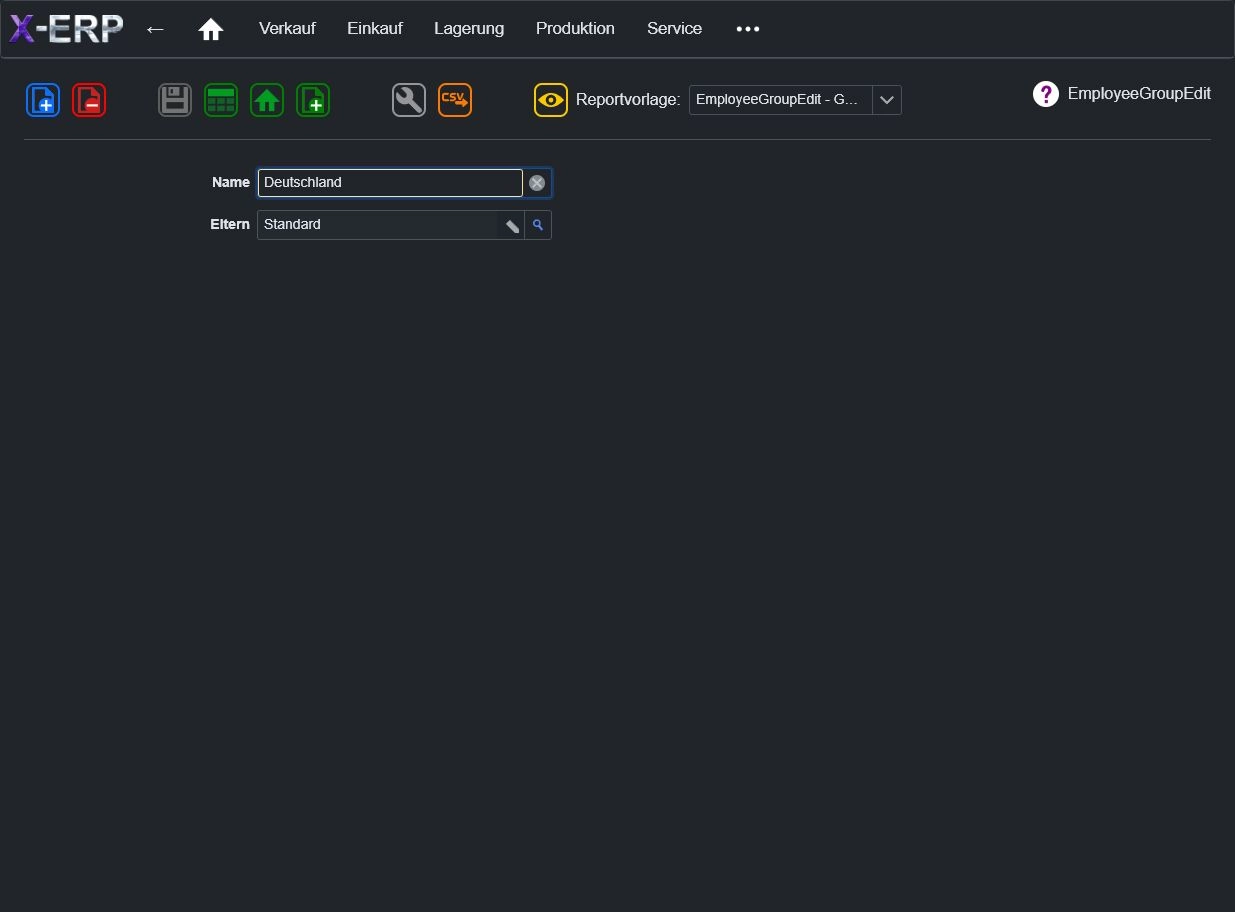This screenshot has height=912, width=1235.
Task: Click the Reportvorlage label text
Action: pos(628,100)
